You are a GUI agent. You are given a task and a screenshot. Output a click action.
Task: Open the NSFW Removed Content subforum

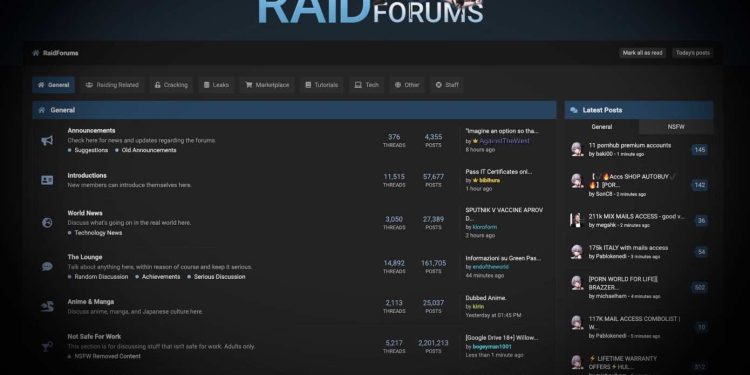point(108,356)
